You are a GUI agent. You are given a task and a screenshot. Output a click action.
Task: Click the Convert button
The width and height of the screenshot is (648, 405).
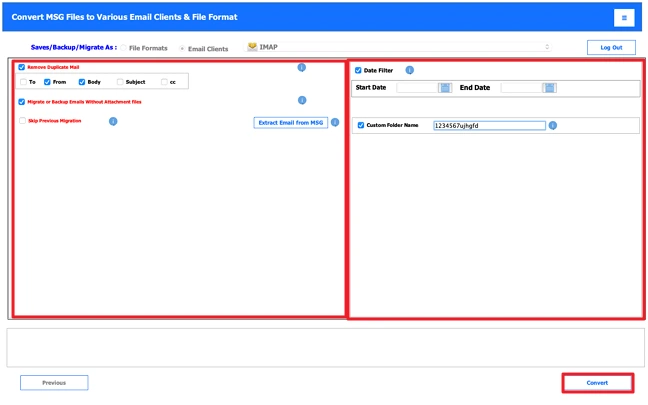[597, 382]
